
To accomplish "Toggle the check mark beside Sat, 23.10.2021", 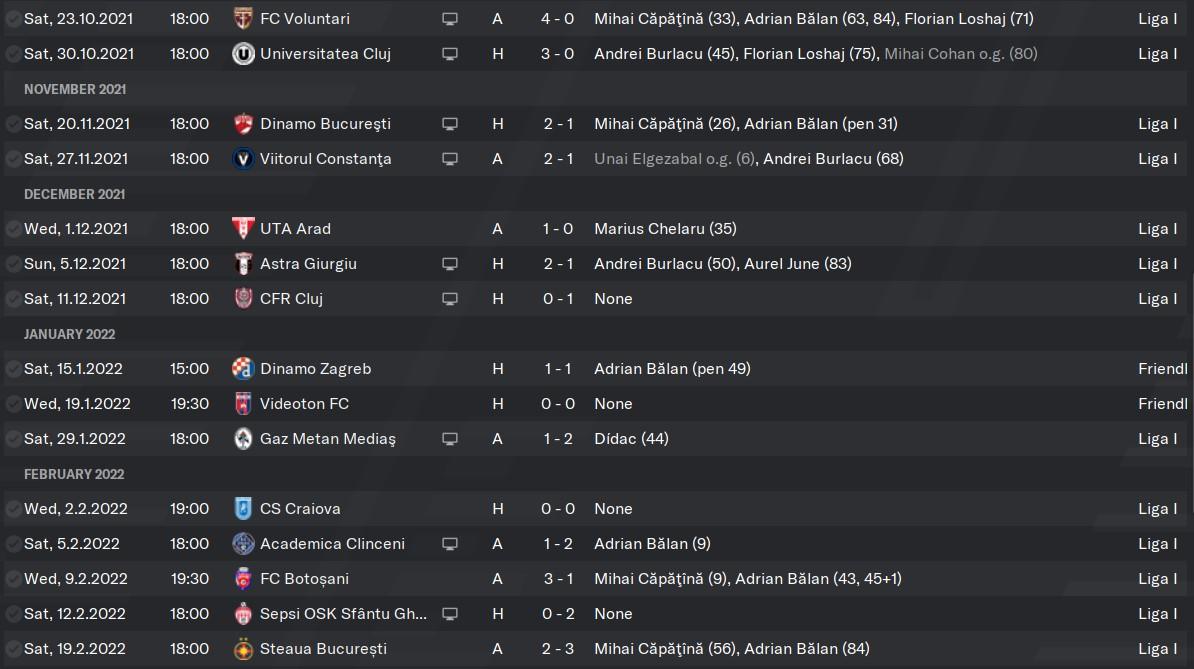I will point(13,18).
